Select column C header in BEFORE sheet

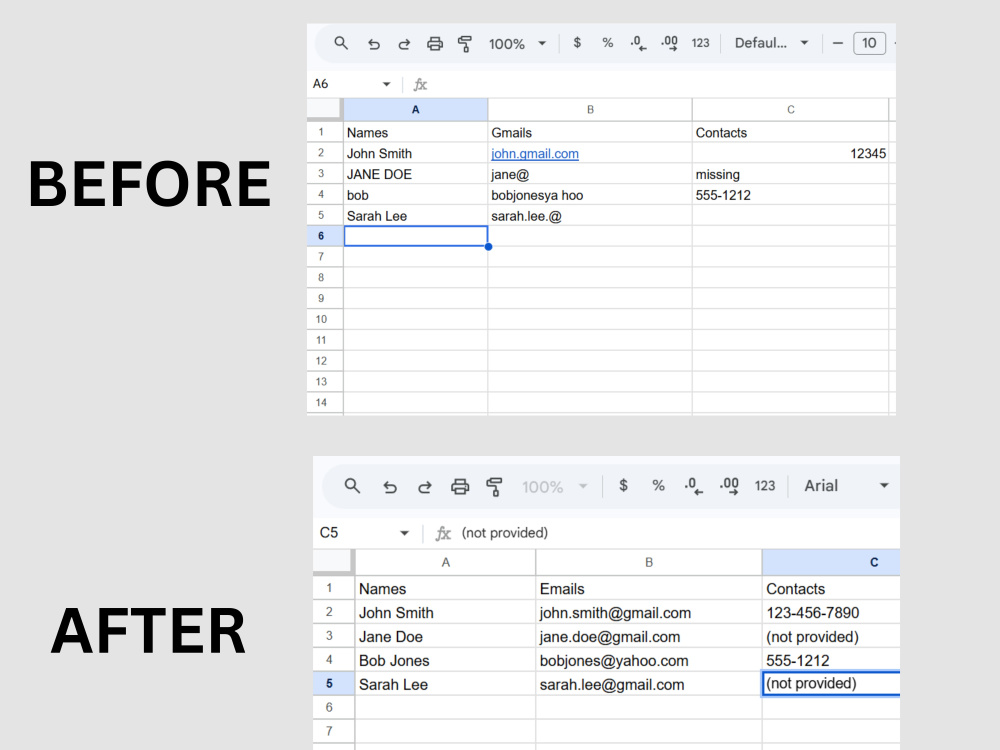point(791,110)
